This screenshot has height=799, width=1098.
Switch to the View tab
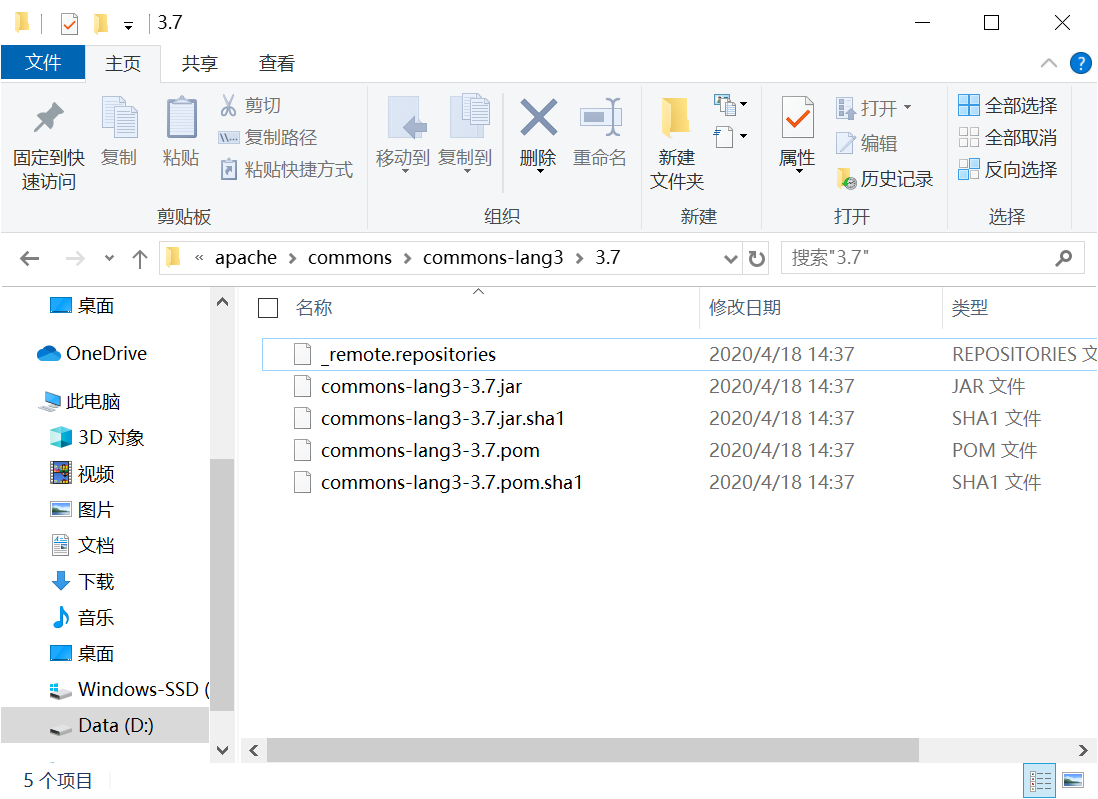277,64
